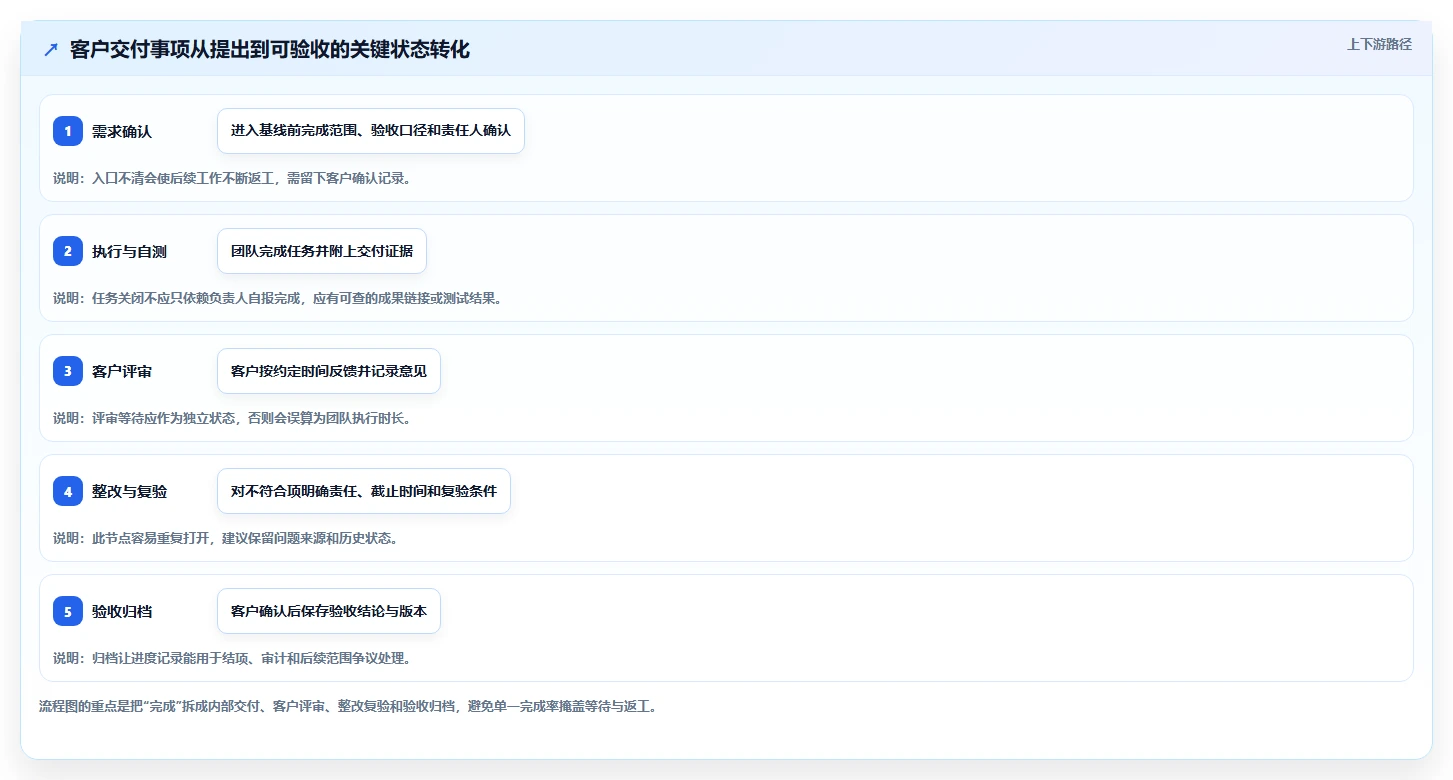This screenshot has height=780, width=1453.
Task: Select the 需求确认 step name
Action: (x=122, y=131)
